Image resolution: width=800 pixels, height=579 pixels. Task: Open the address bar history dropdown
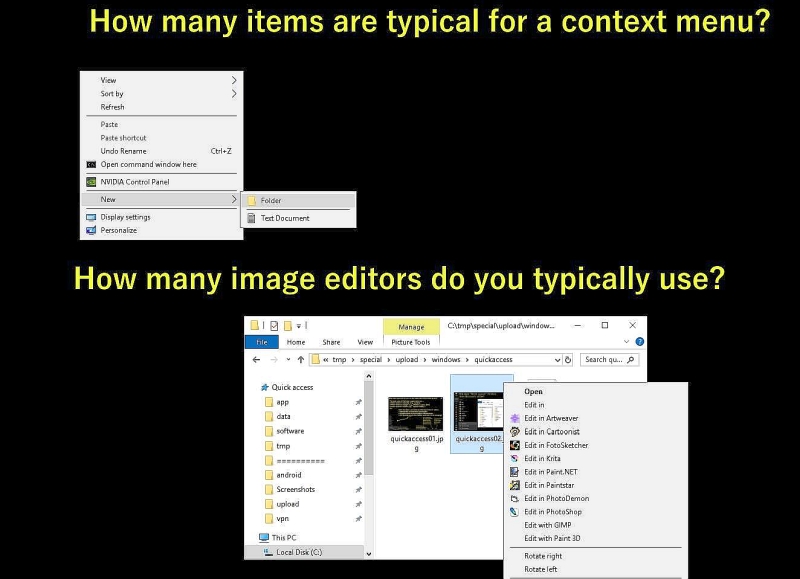point(557,360)
